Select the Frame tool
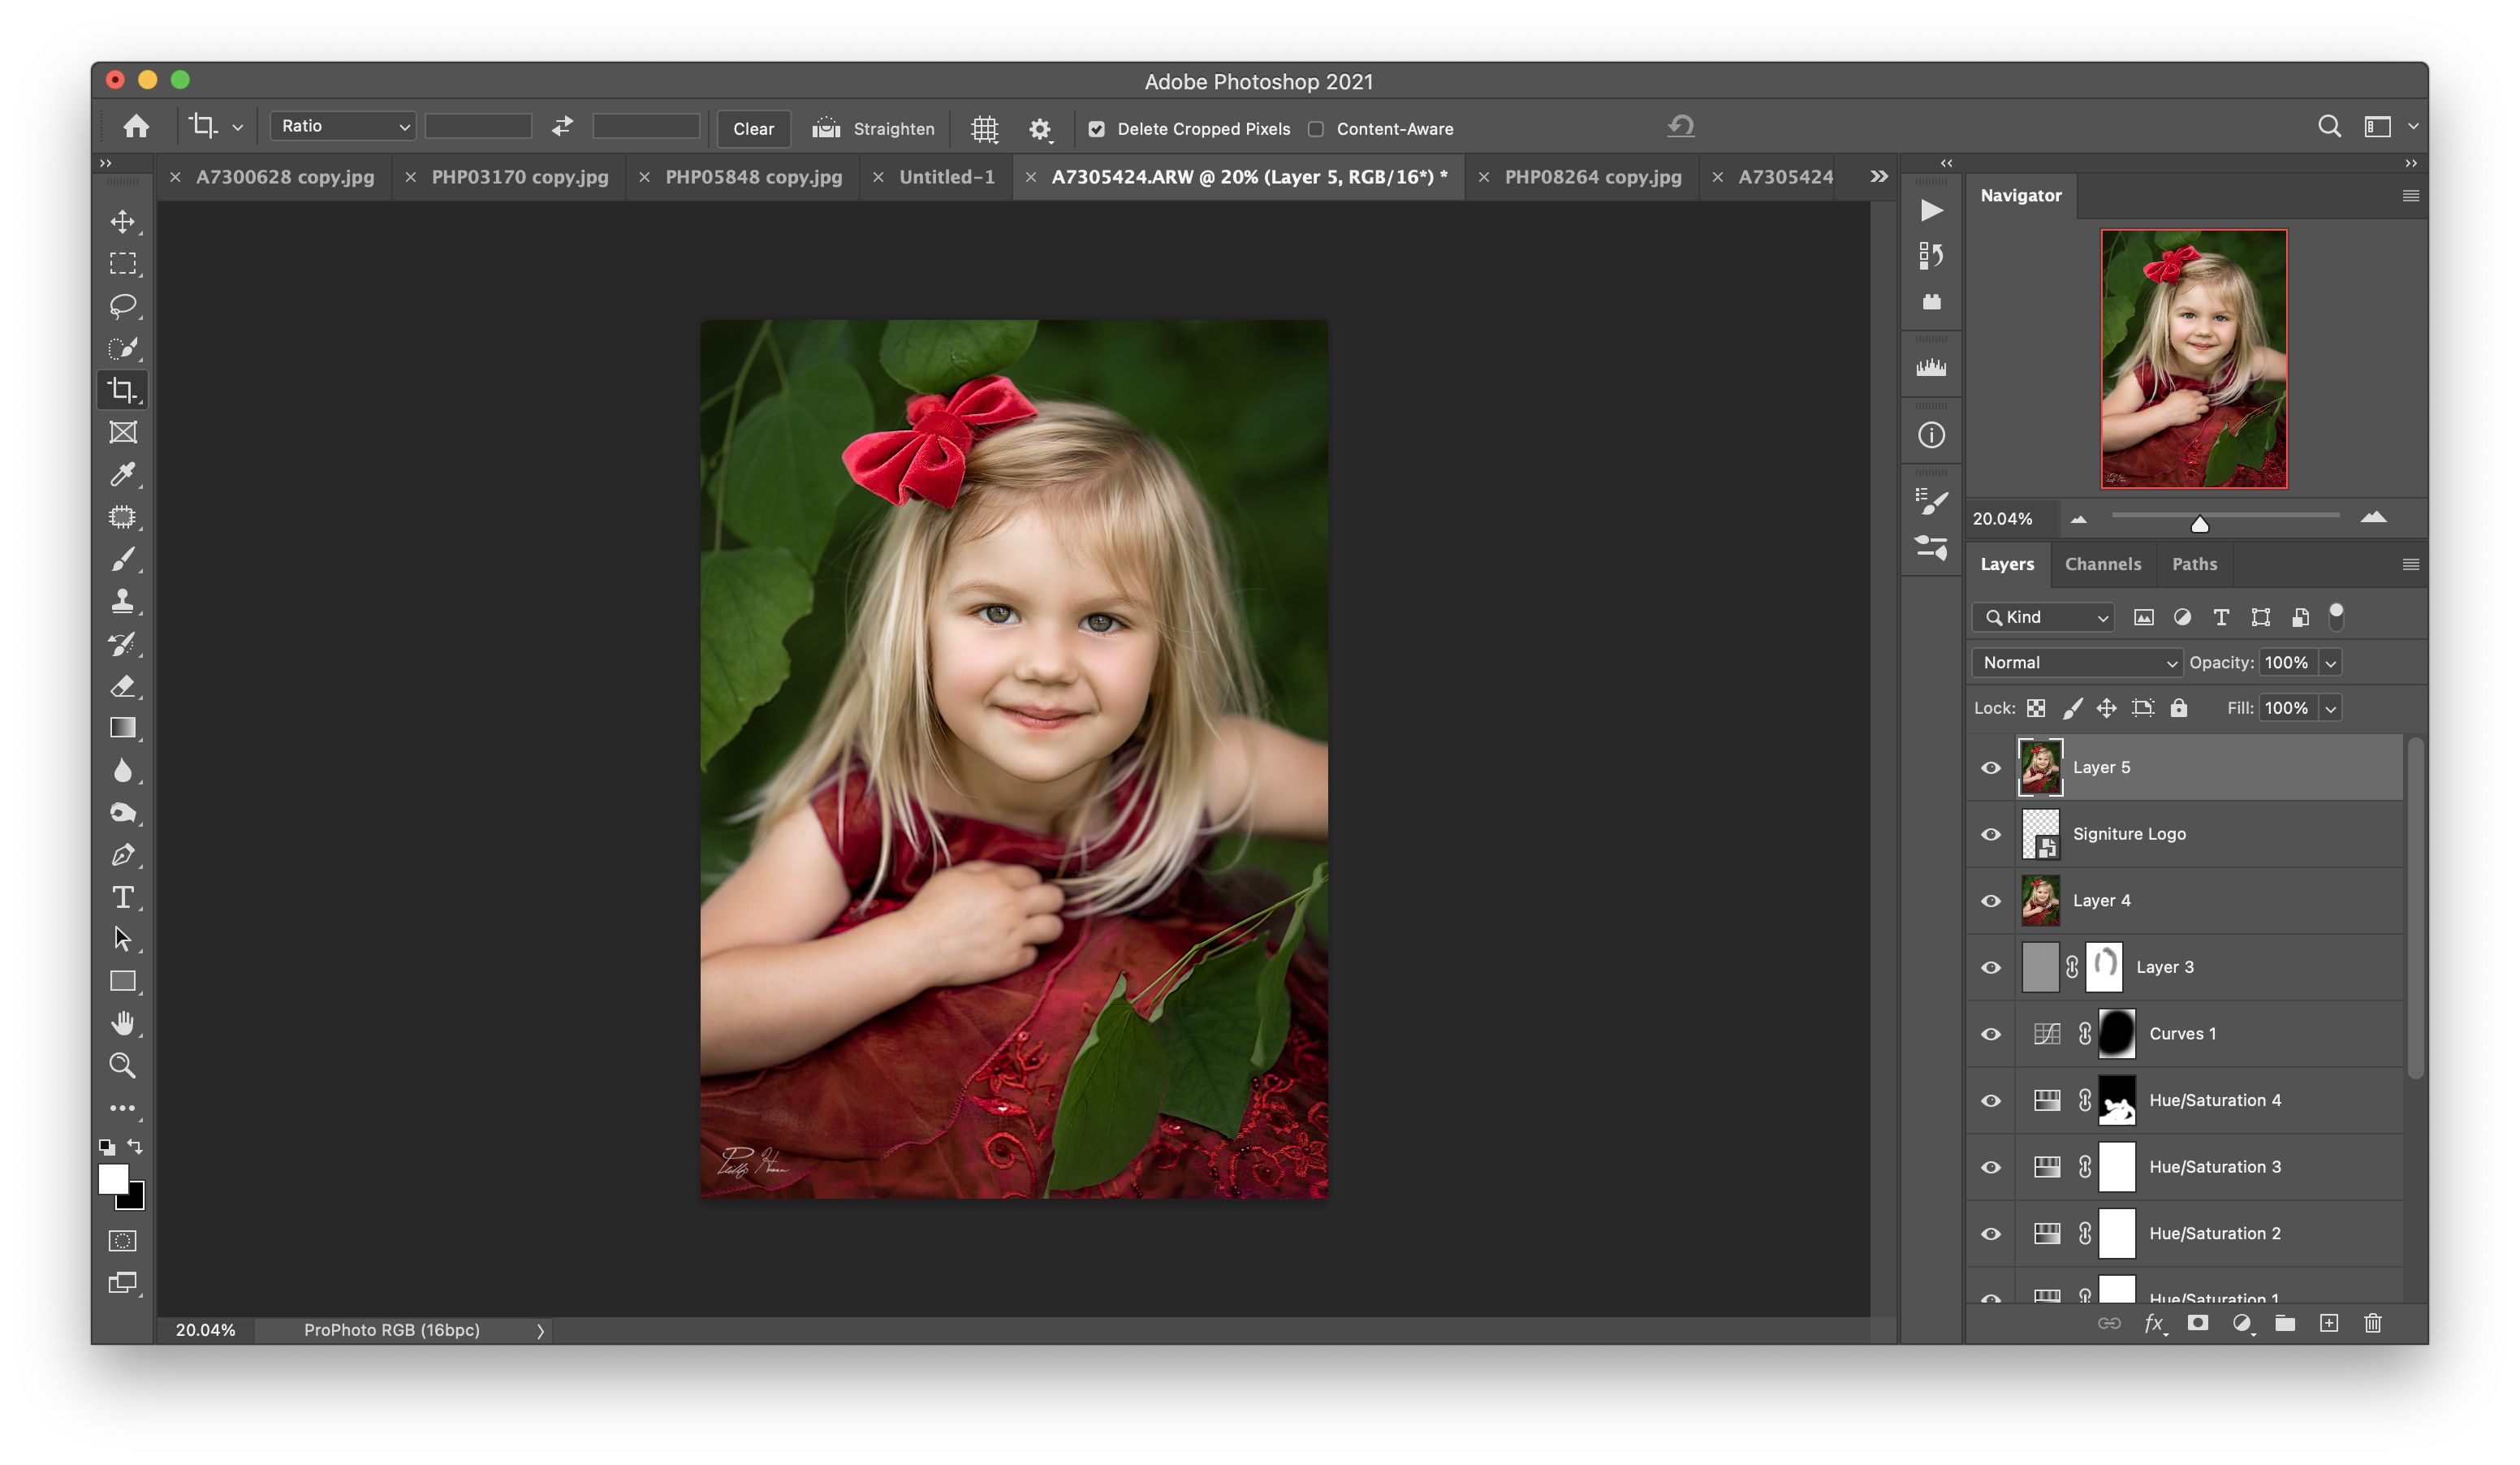2520x1465 pixels. [123, 432]
